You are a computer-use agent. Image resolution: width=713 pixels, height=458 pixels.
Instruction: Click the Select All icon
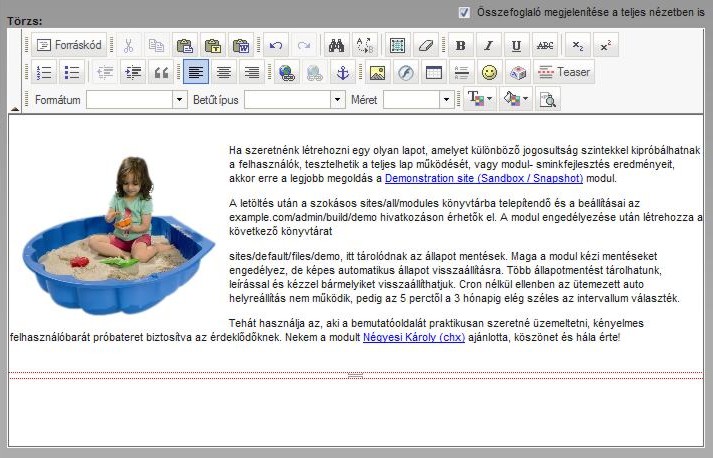click(x=398, y=45)
